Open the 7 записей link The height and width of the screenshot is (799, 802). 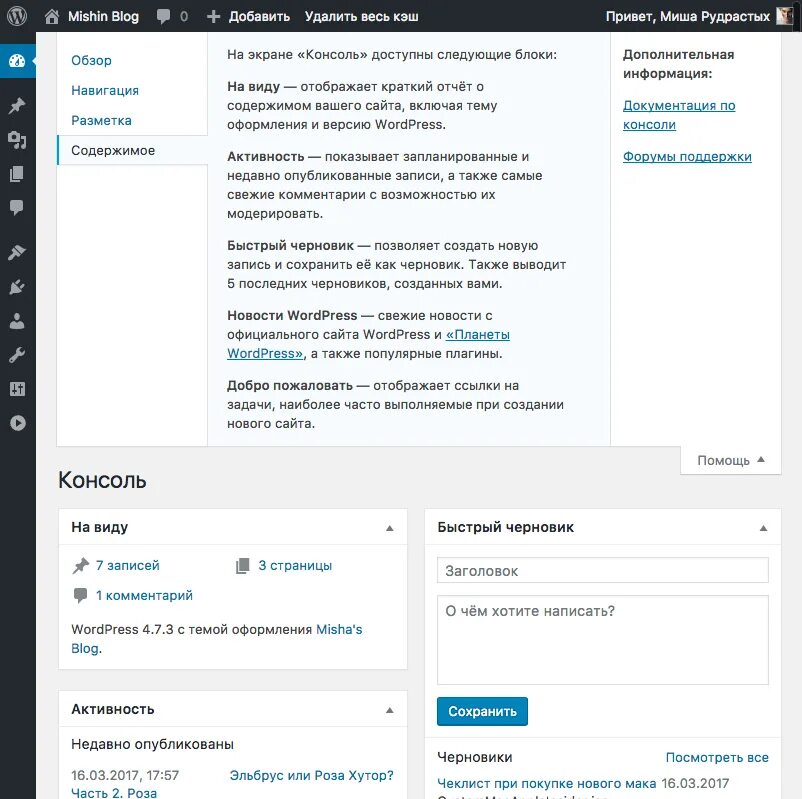(x=128, y=565)
